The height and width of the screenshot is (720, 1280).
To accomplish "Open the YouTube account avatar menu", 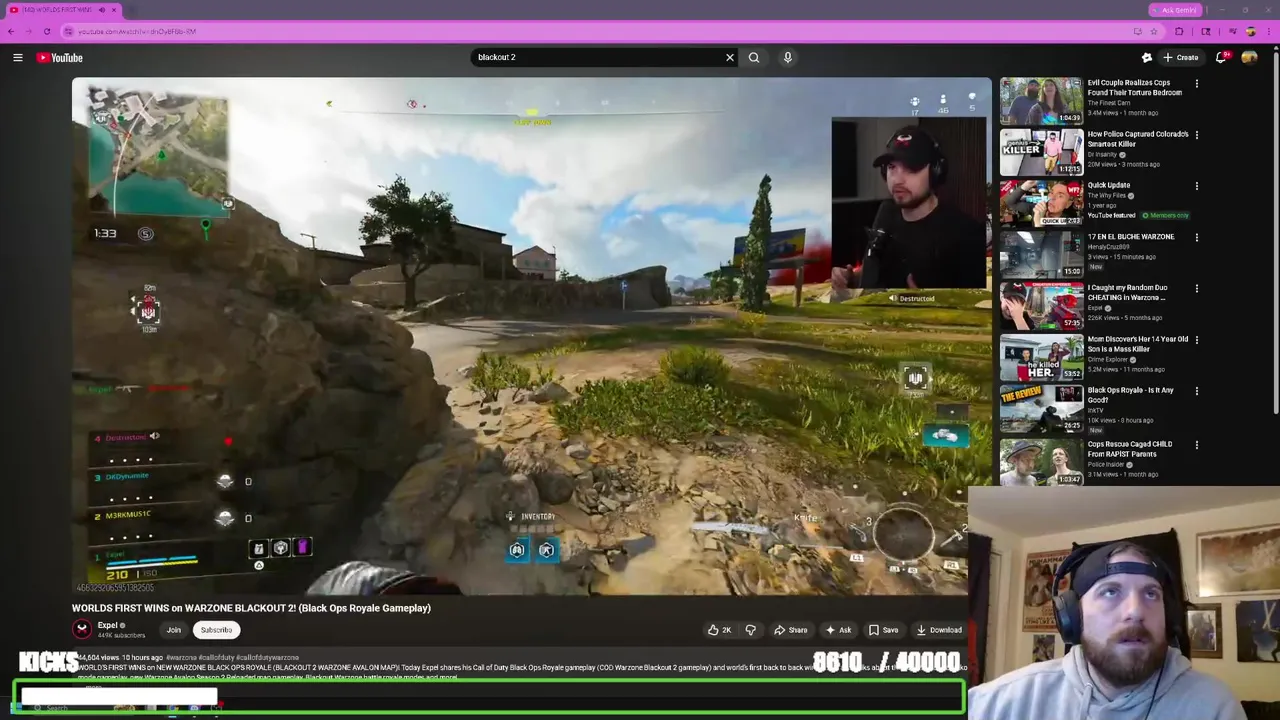I will coord(1249,58).
